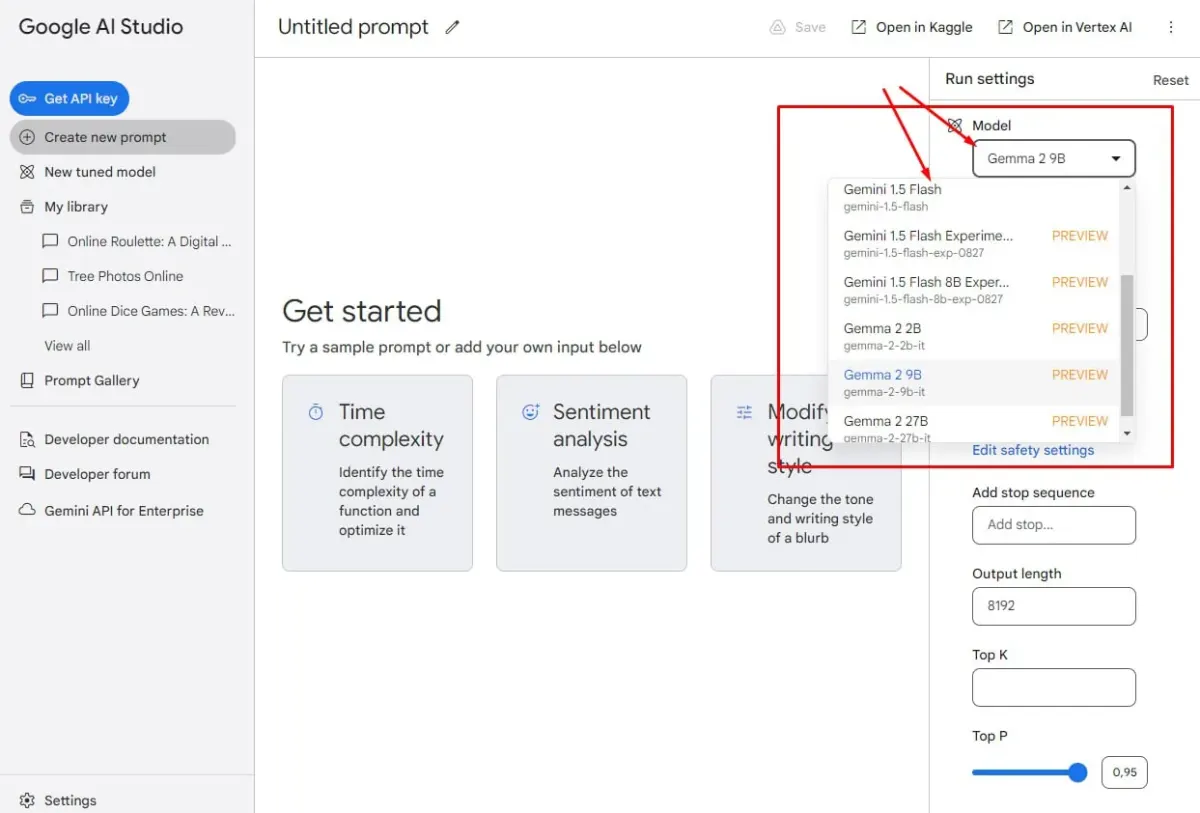
Task: Open the Sentiment analysis sample prompt card
Action: click(591, 473)
